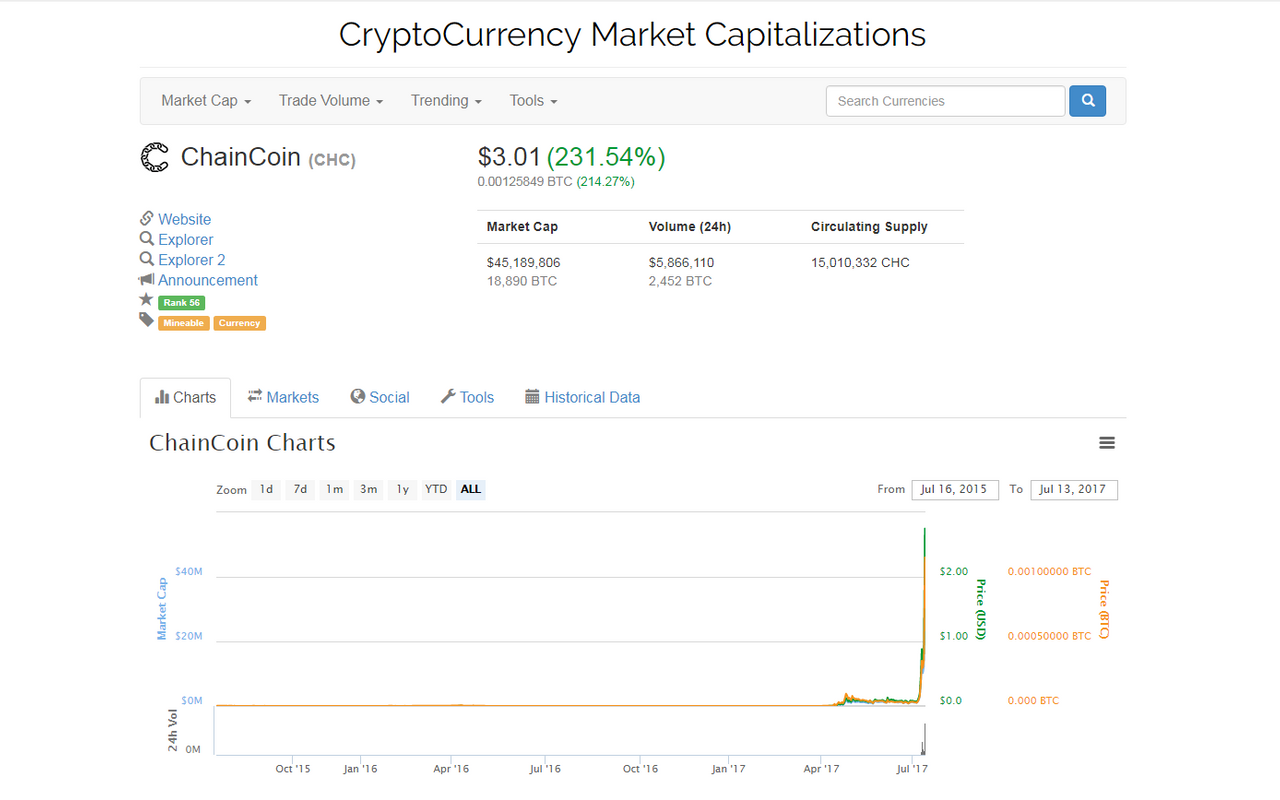Click the Mineable tag badge
1280x800 pixels.
pos(184,323)
